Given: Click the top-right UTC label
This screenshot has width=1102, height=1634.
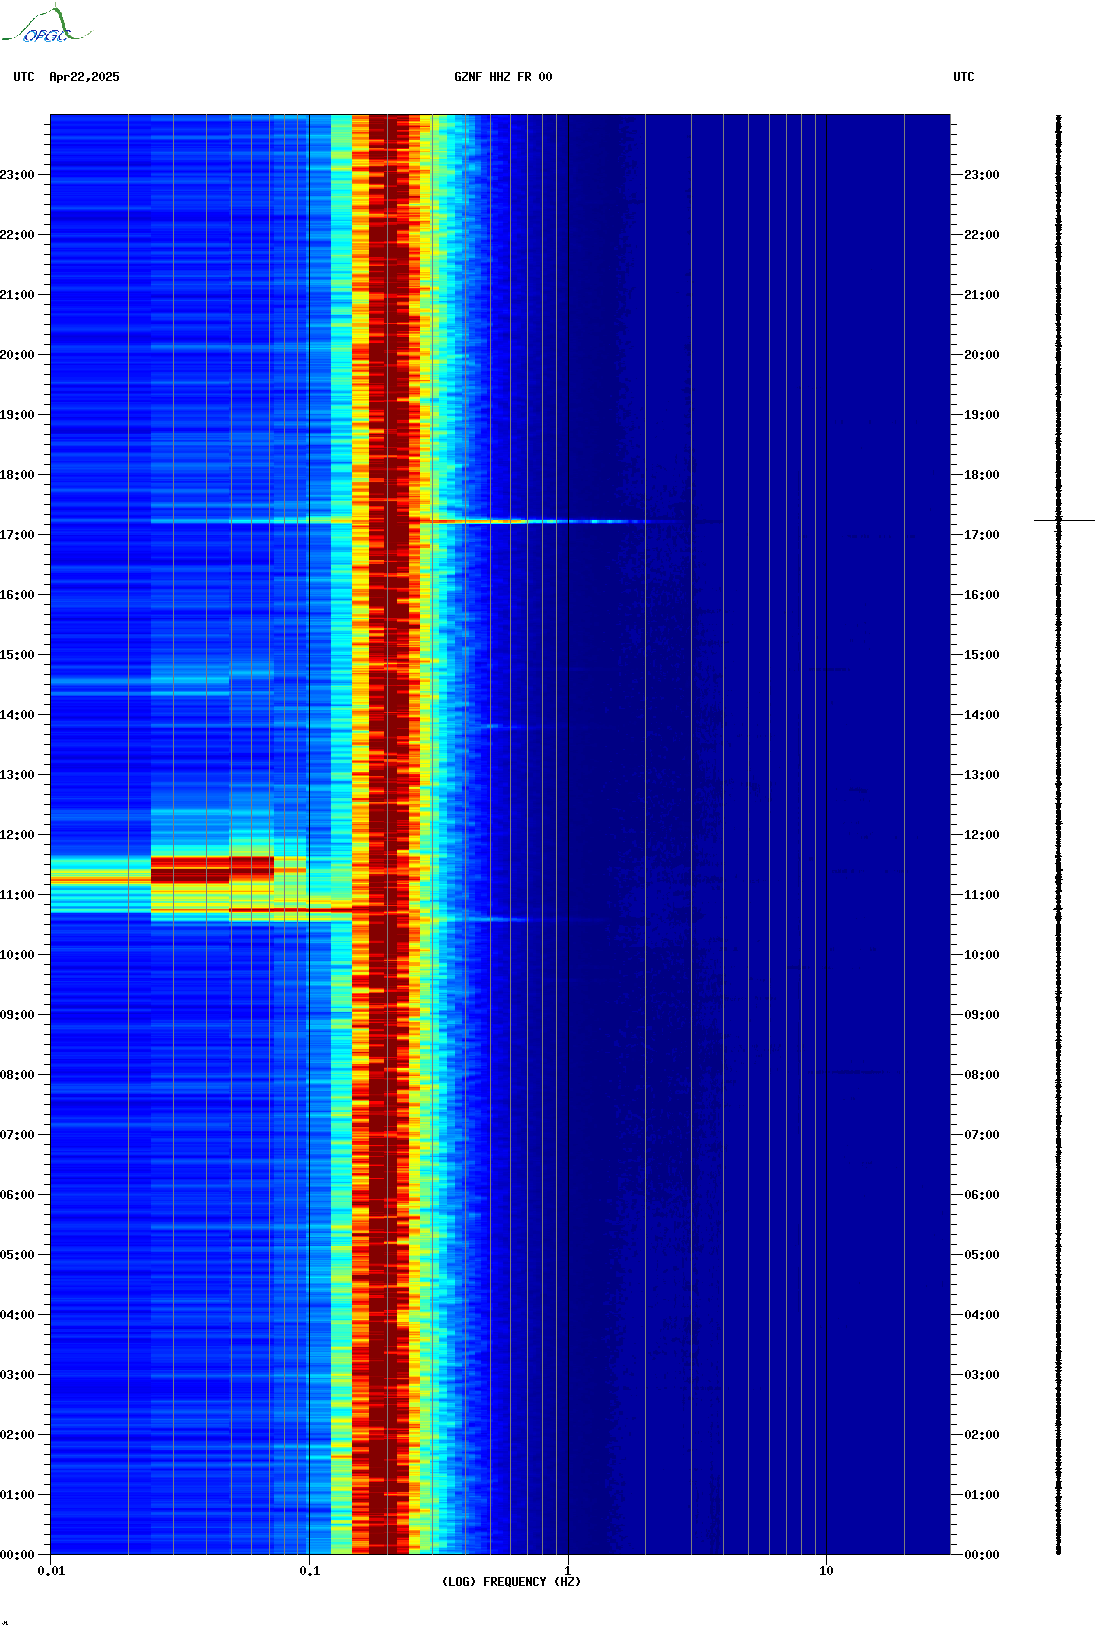Looking at the screenshot, I should [x=963, y=77].
